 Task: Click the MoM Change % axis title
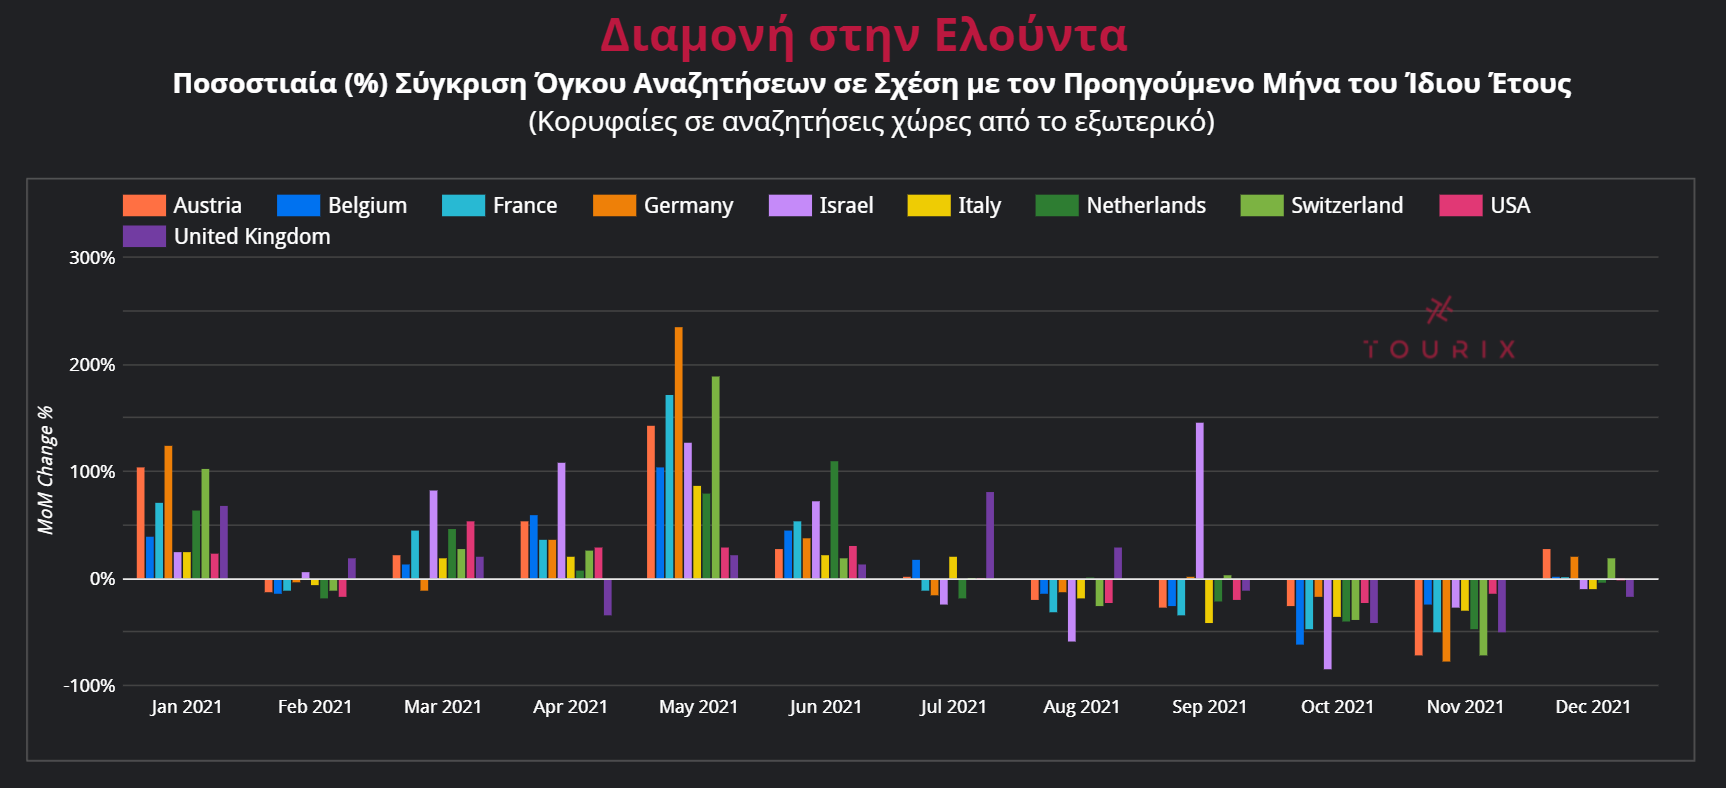(x=45, y=470)
